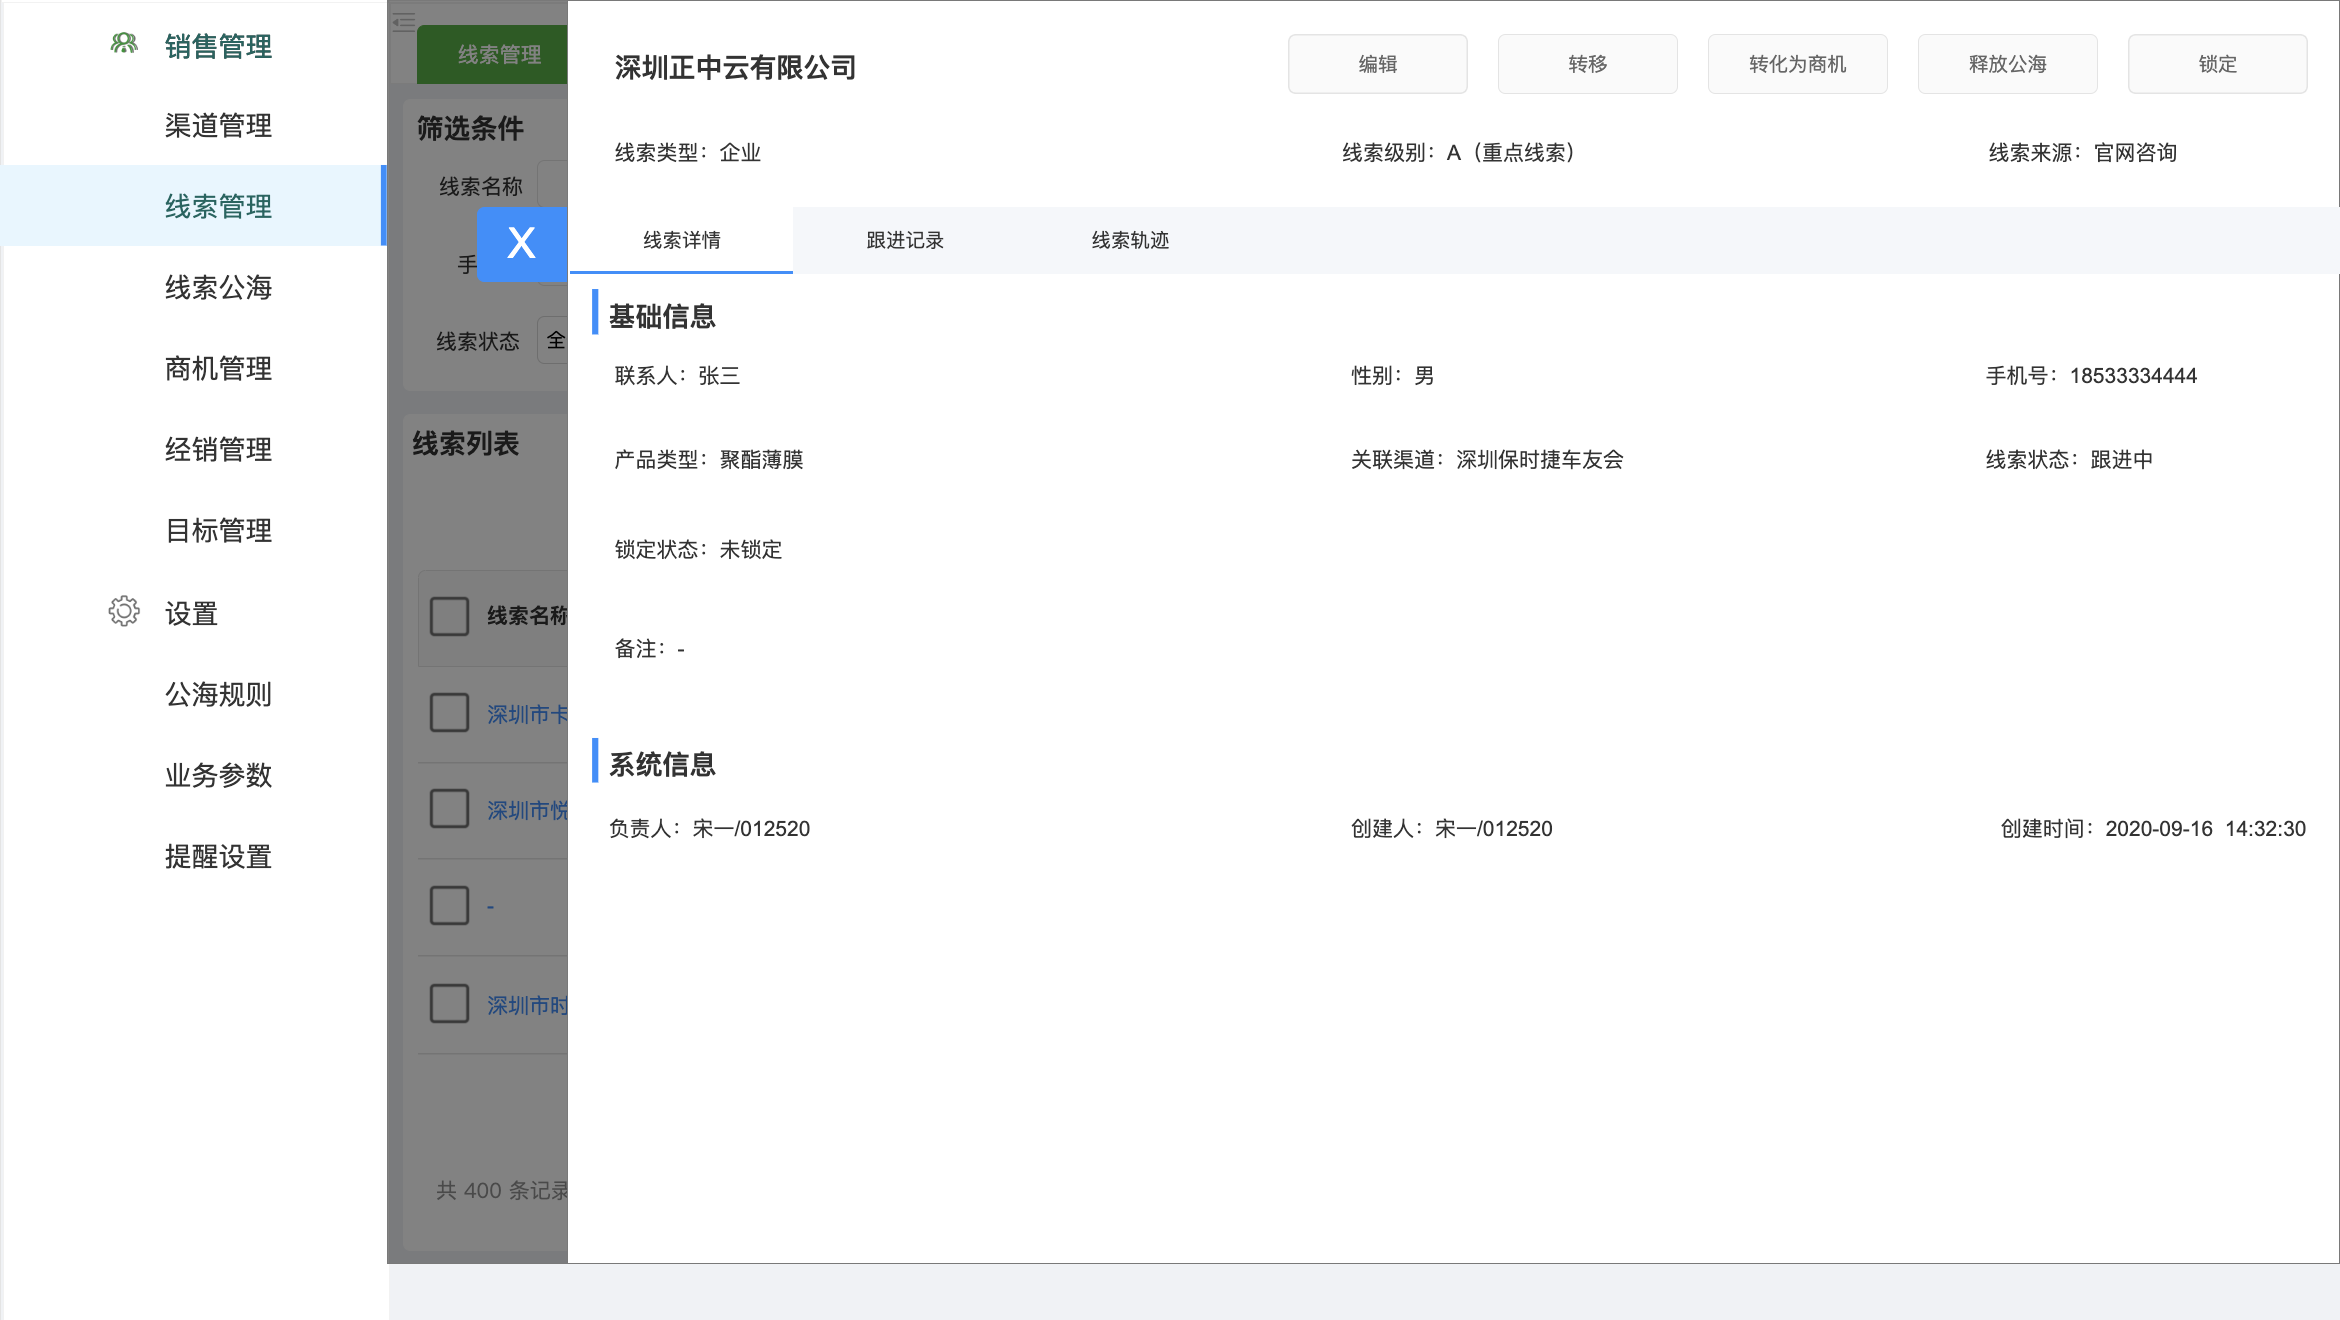This screenshot has width=2340, height=1320.
Task: Check the row checkbox beside the dash
Action: point(449,905)
